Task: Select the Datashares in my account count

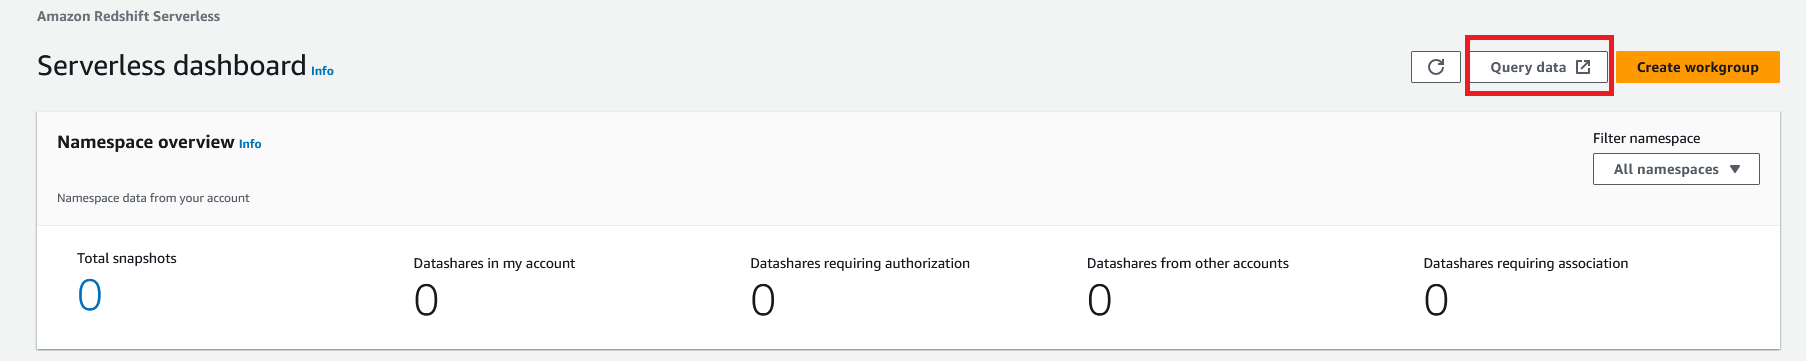Action: tap(426, 300)
